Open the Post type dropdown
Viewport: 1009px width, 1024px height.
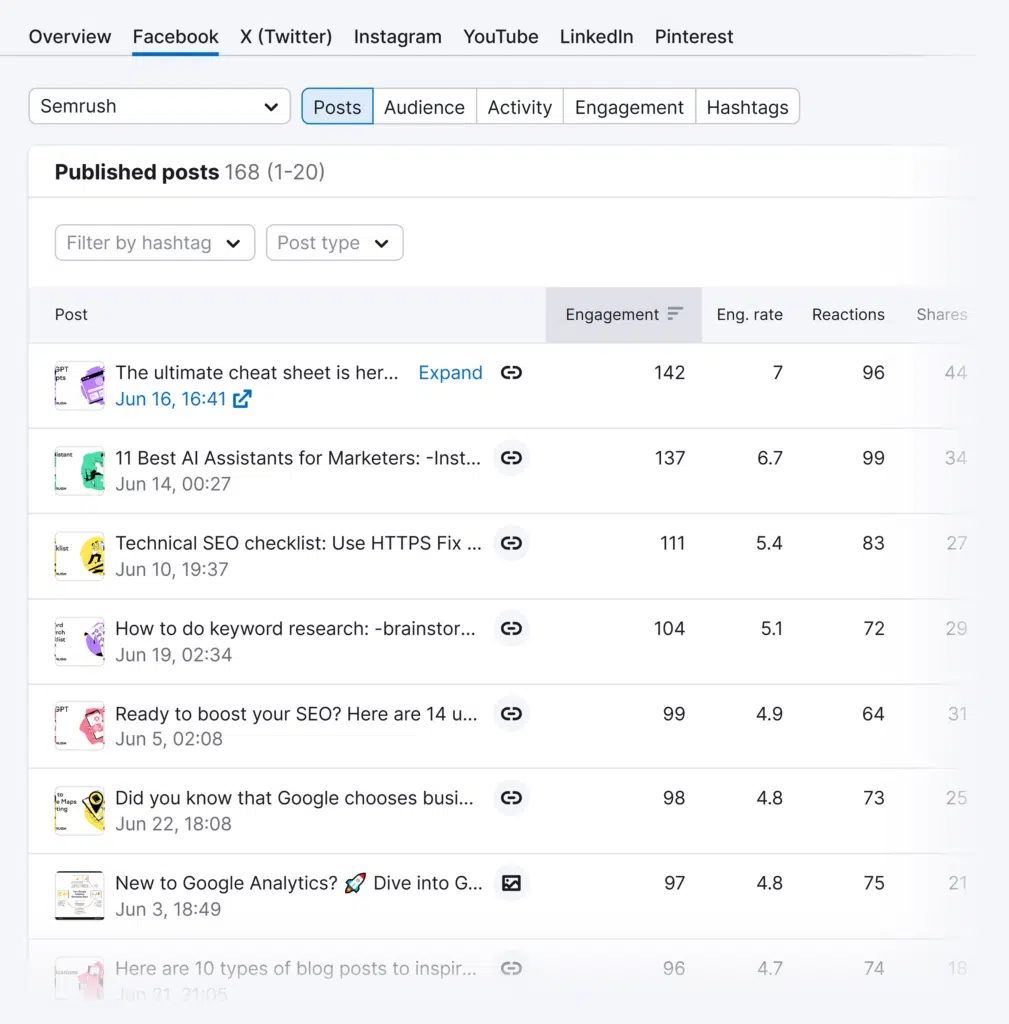pos(334,243)
